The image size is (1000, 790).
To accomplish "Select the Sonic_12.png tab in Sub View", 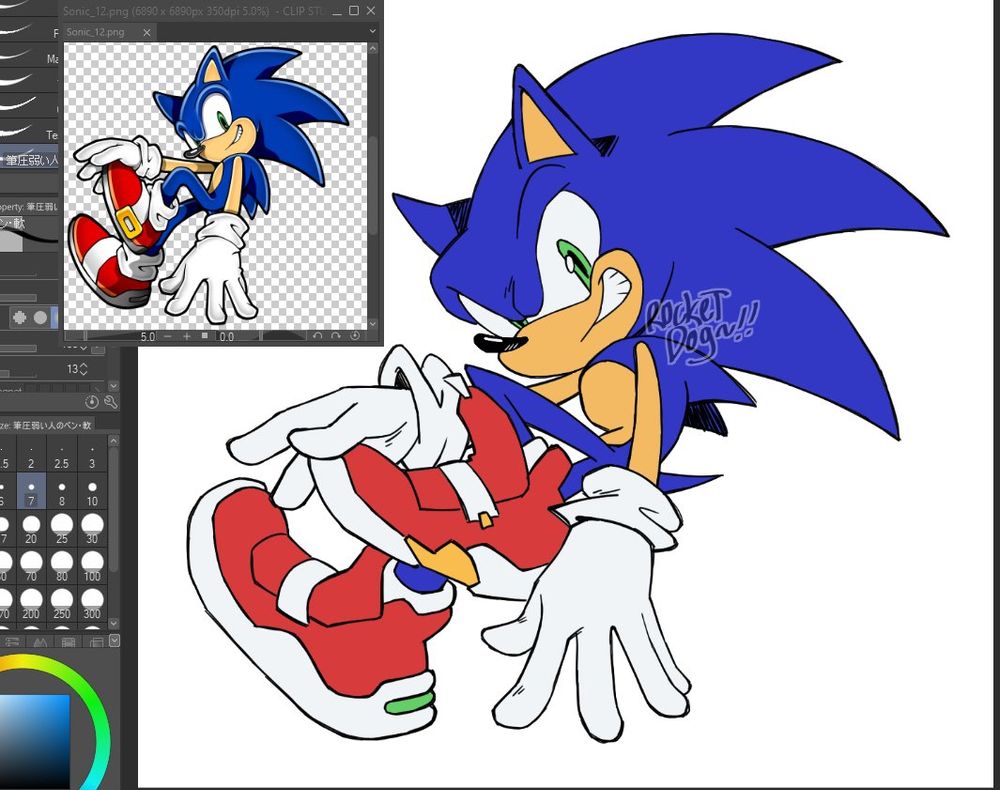I will [x=109, y=32].
